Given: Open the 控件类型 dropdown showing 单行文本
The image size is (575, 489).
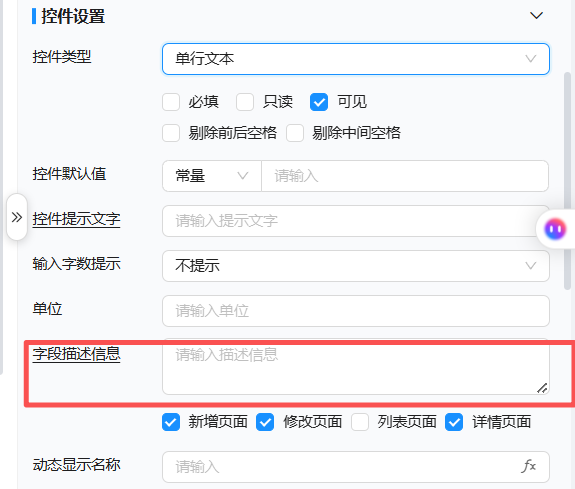Looking at the screenshot, I should [x=356, y=59].
